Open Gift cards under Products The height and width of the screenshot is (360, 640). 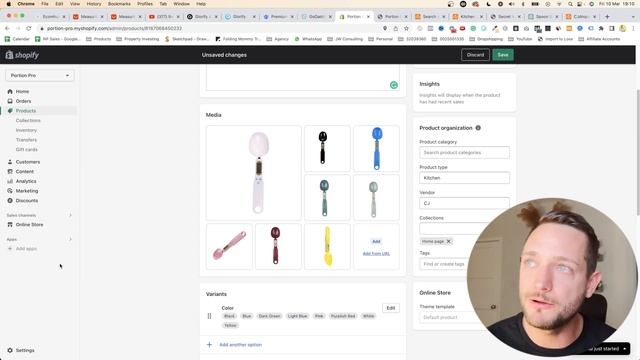(x=27, y=150)
